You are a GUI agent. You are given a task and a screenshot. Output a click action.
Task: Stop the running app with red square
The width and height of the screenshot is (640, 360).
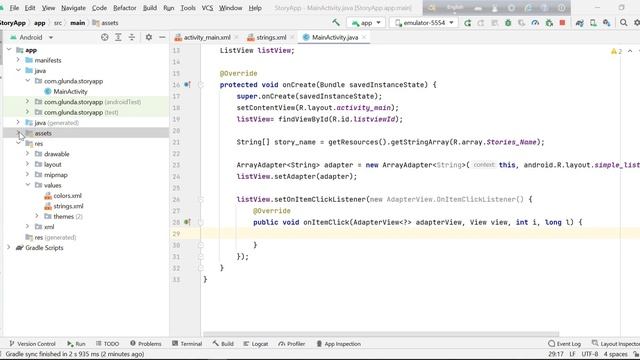pyautogui.click(x=562, y=23)
